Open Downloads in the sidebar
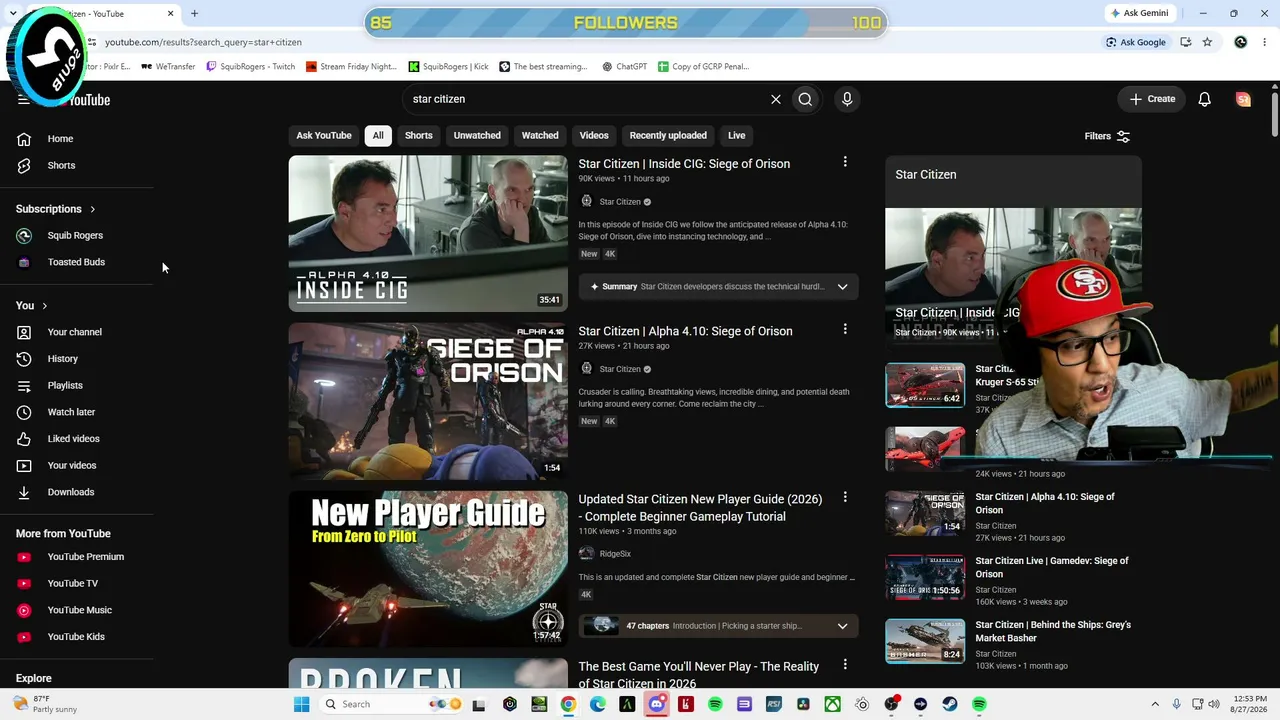 pyautogui.click(x=70, y=492)
